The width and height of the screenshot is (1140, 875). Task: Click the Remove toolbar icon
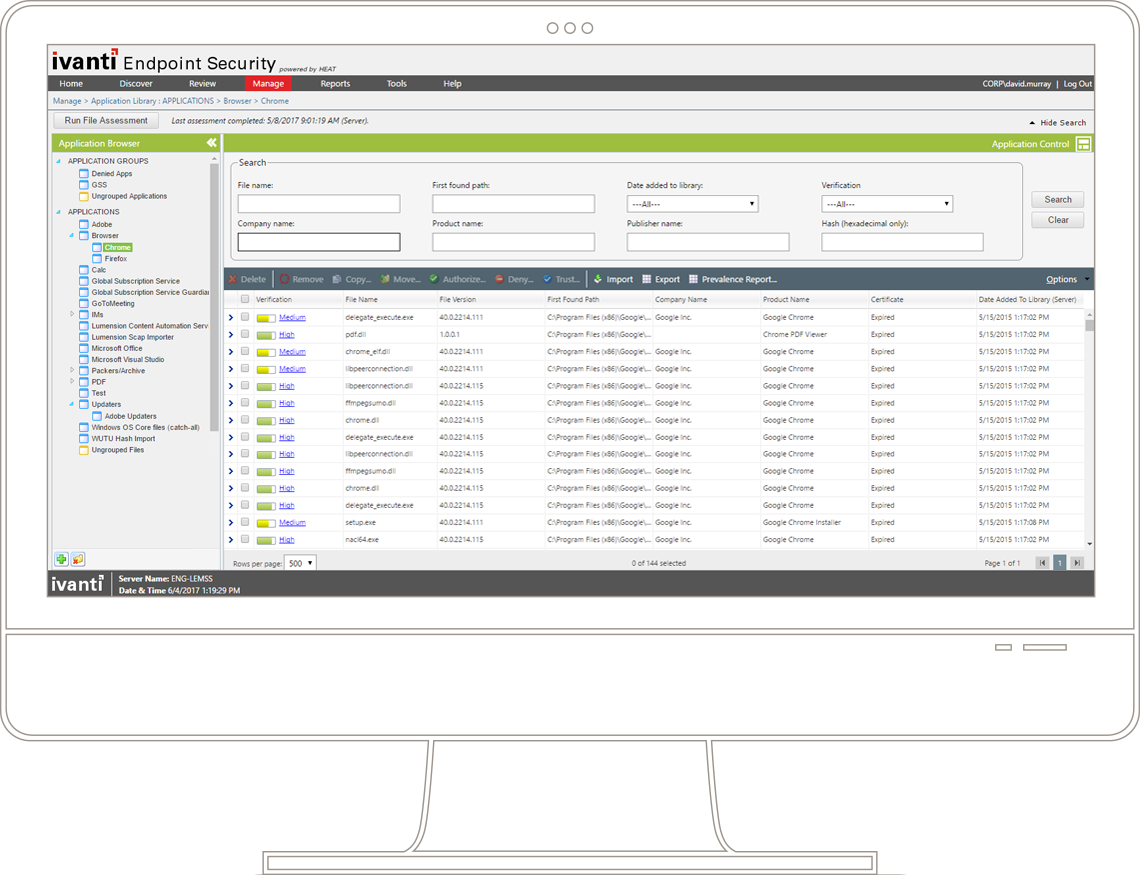click(x=285, y=279)
